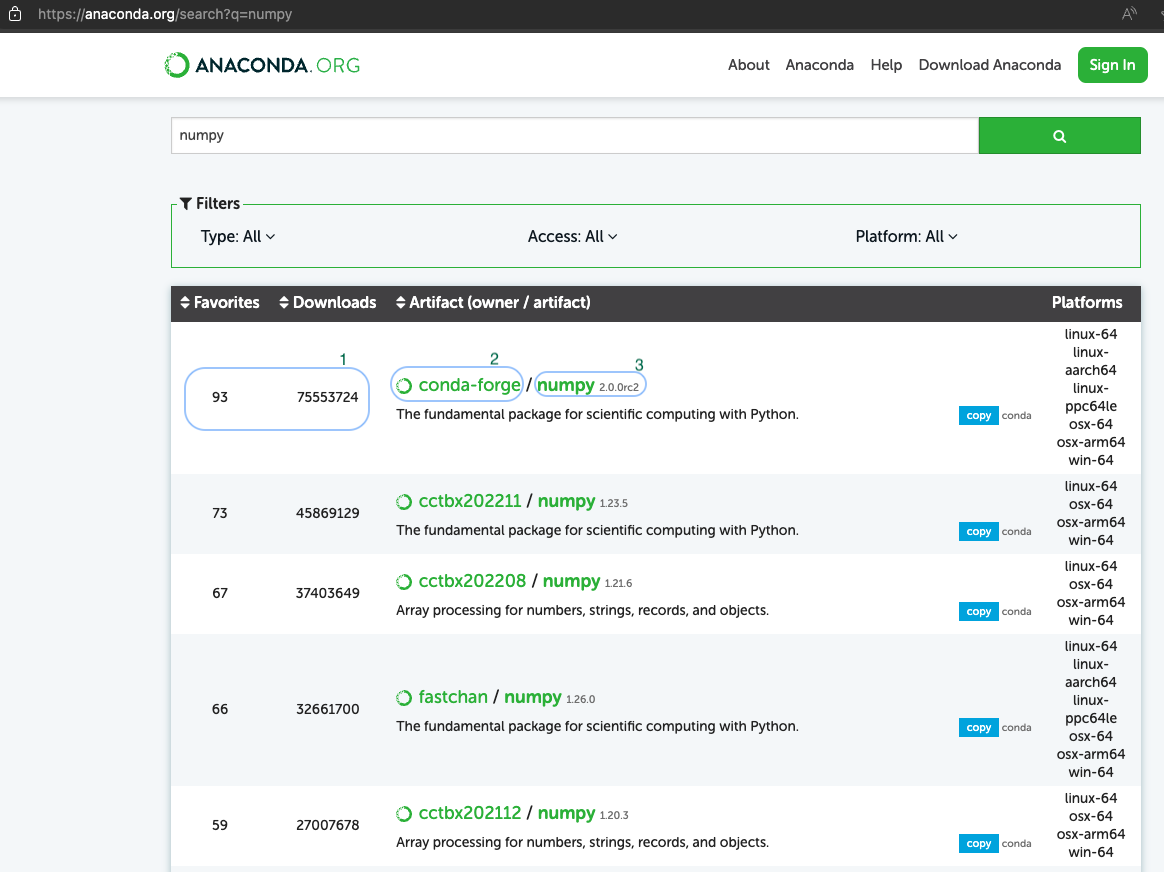Open the About menu item
Screen dimensions: 1164x872
748,65
